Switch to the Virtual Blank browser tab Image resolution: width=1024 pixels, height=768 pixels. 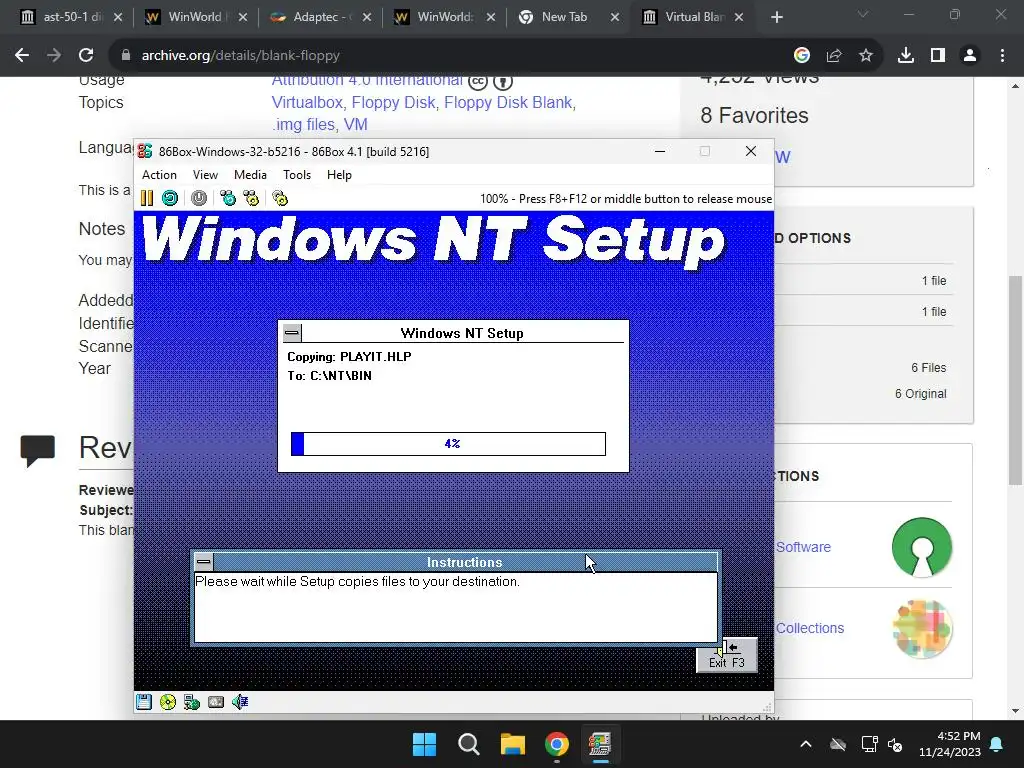coord(694,17)
